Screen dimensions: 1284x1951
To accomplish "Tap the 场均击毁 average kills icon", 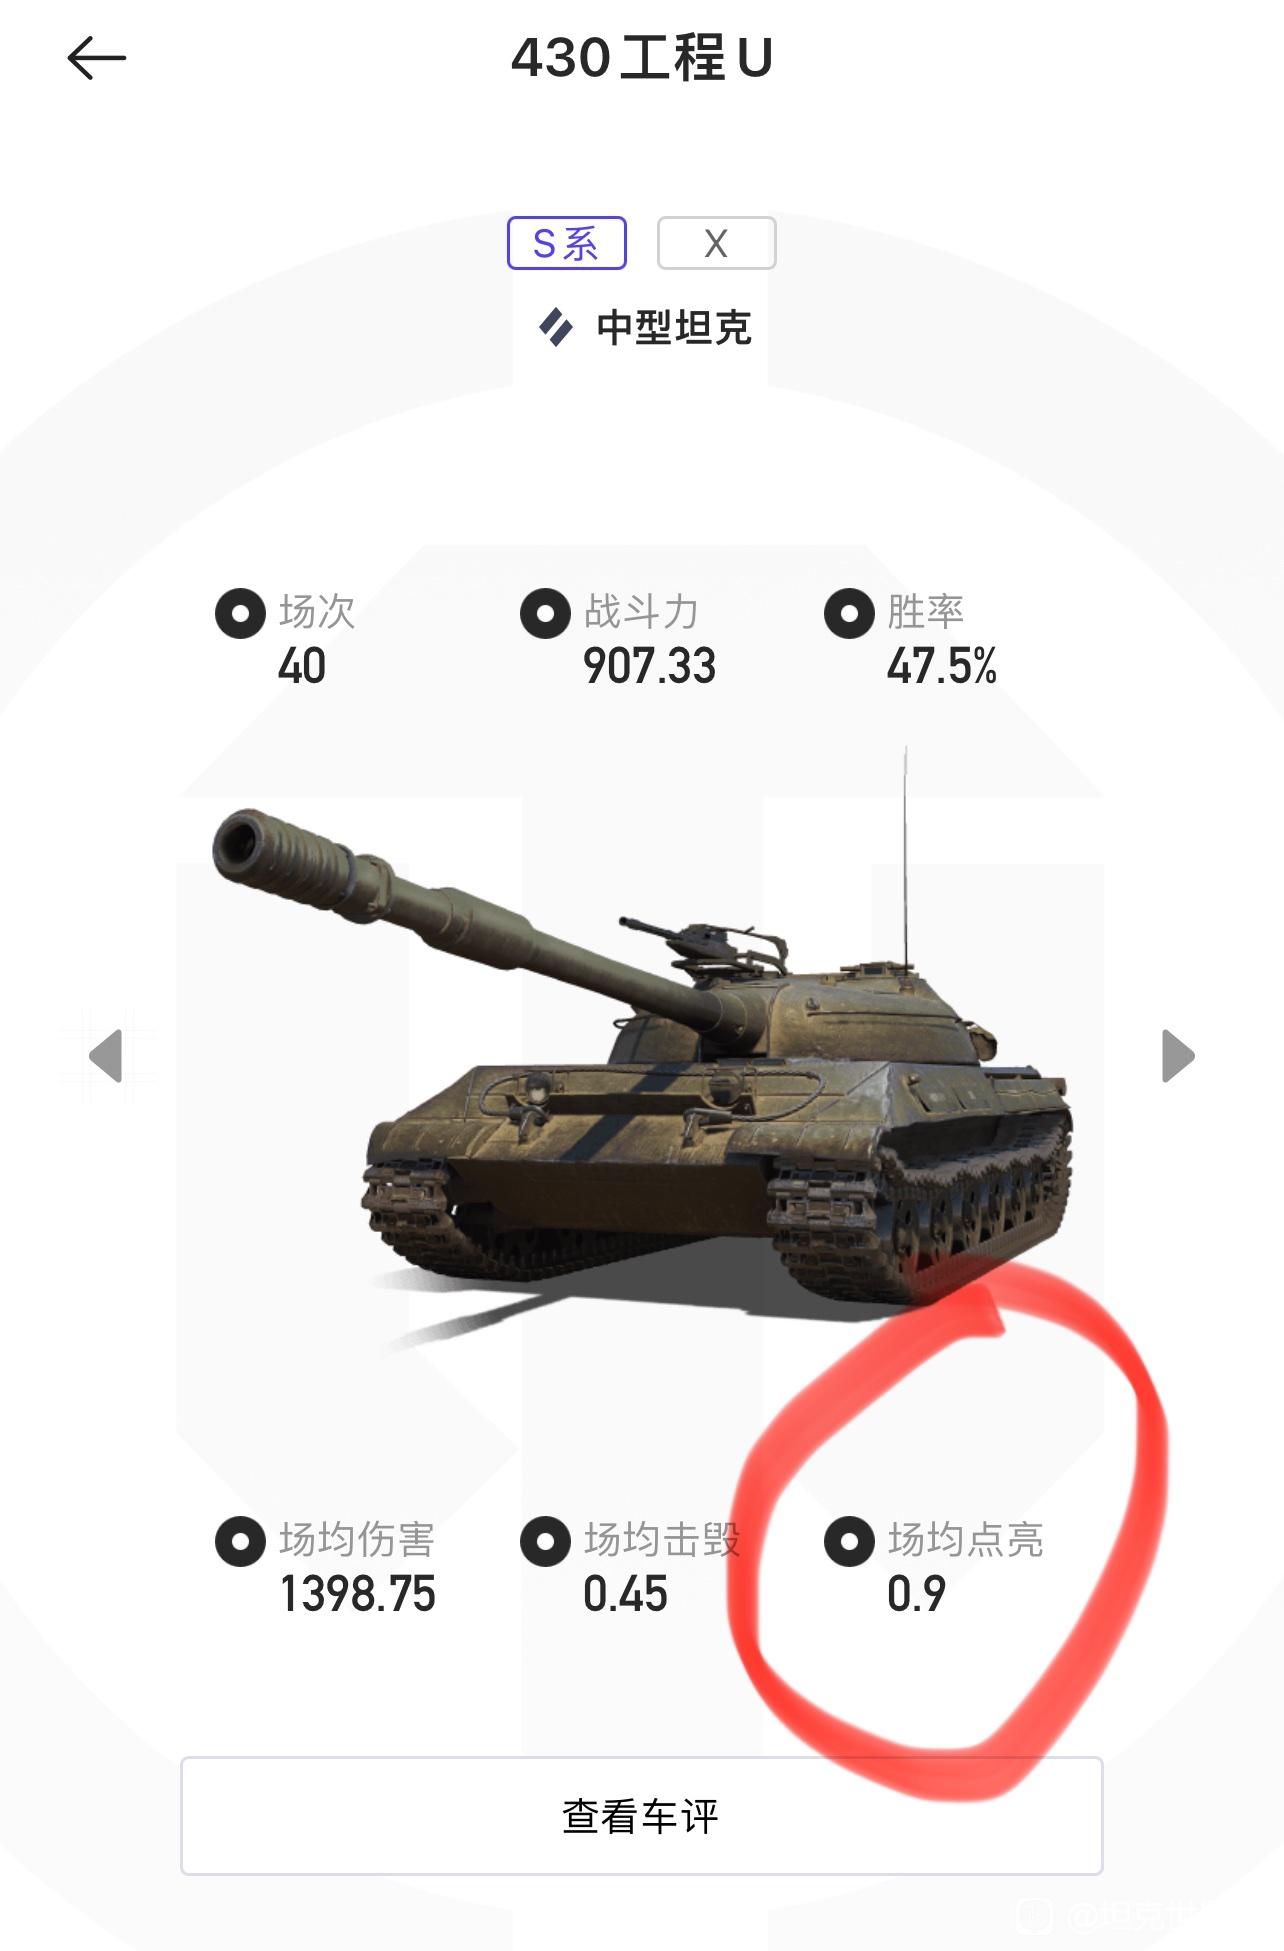I will 545,1541.
